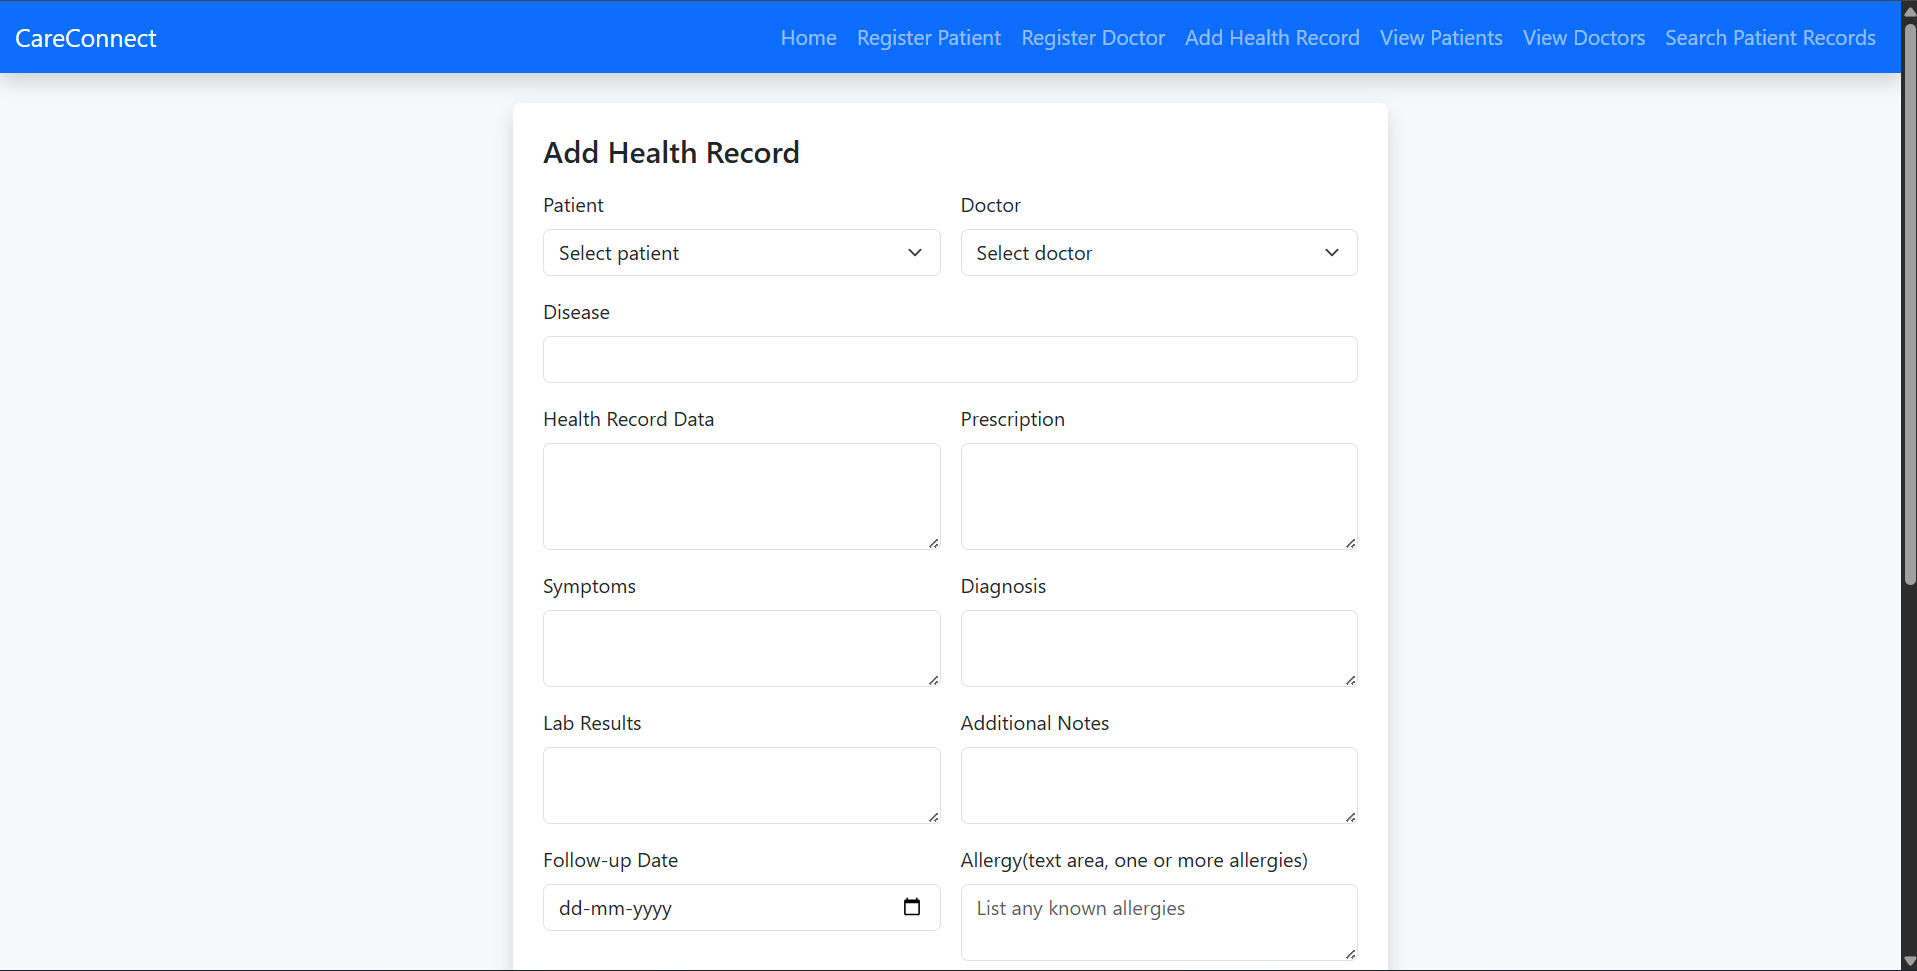Focus the Symptoms textarea

pyautogui.click(x=741, y=648)
